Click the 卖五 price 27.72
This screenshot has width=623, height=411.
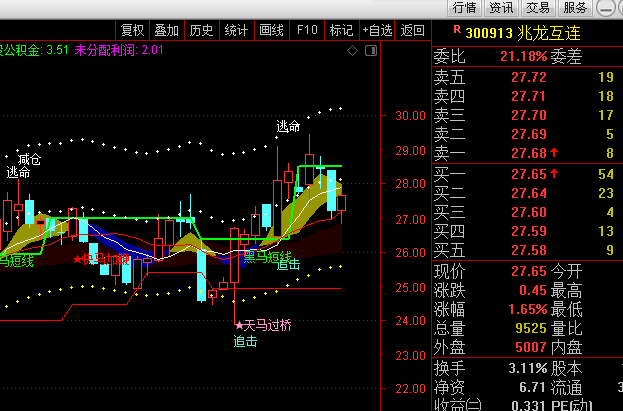click(x=529, y=77)
